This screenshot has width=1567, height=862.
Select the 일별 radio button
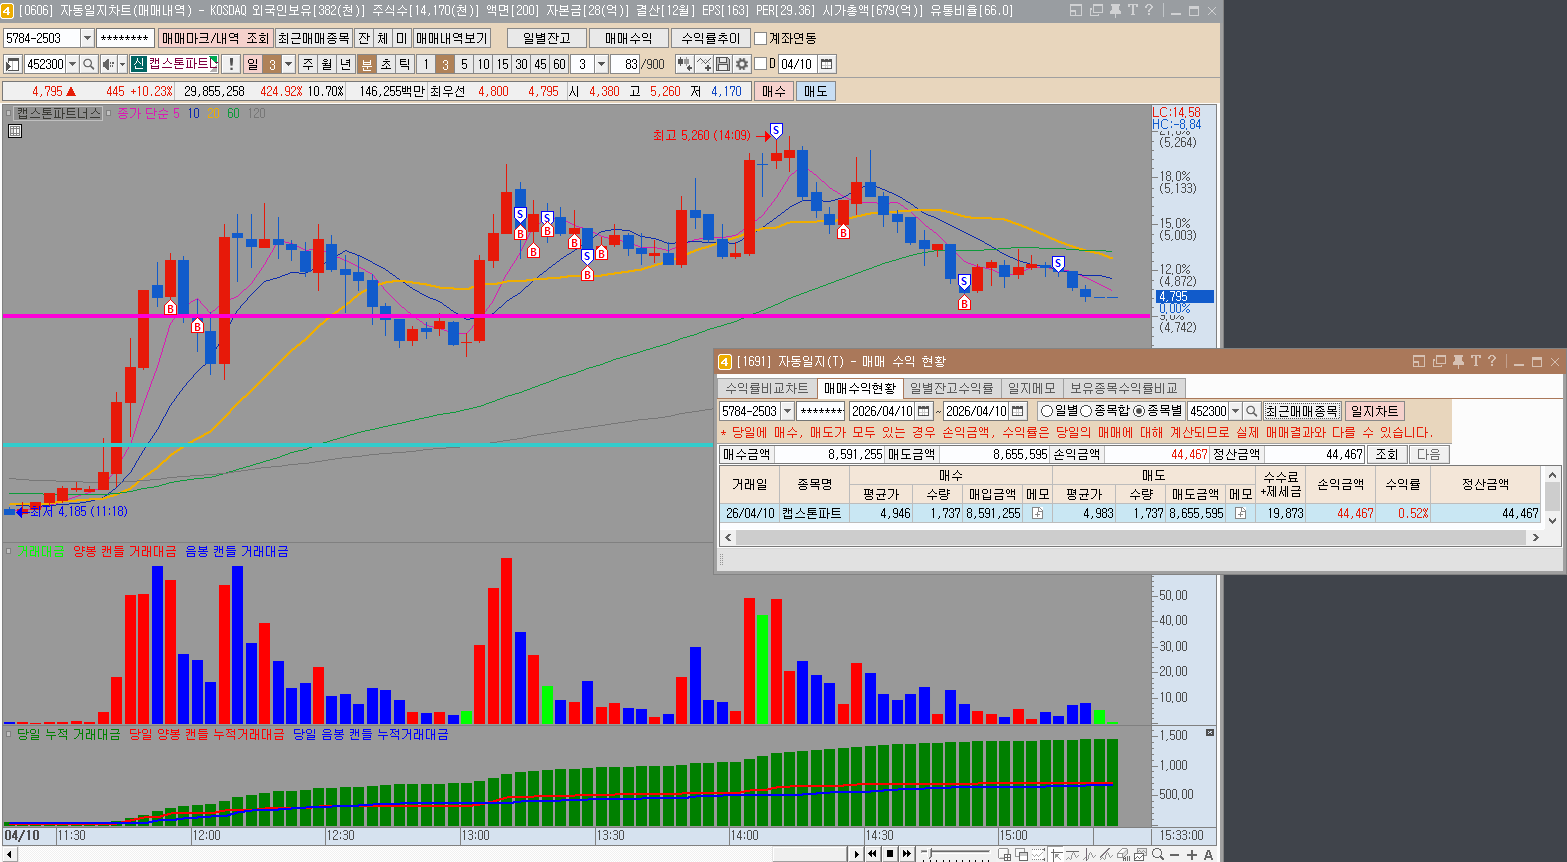(1047, 411)
